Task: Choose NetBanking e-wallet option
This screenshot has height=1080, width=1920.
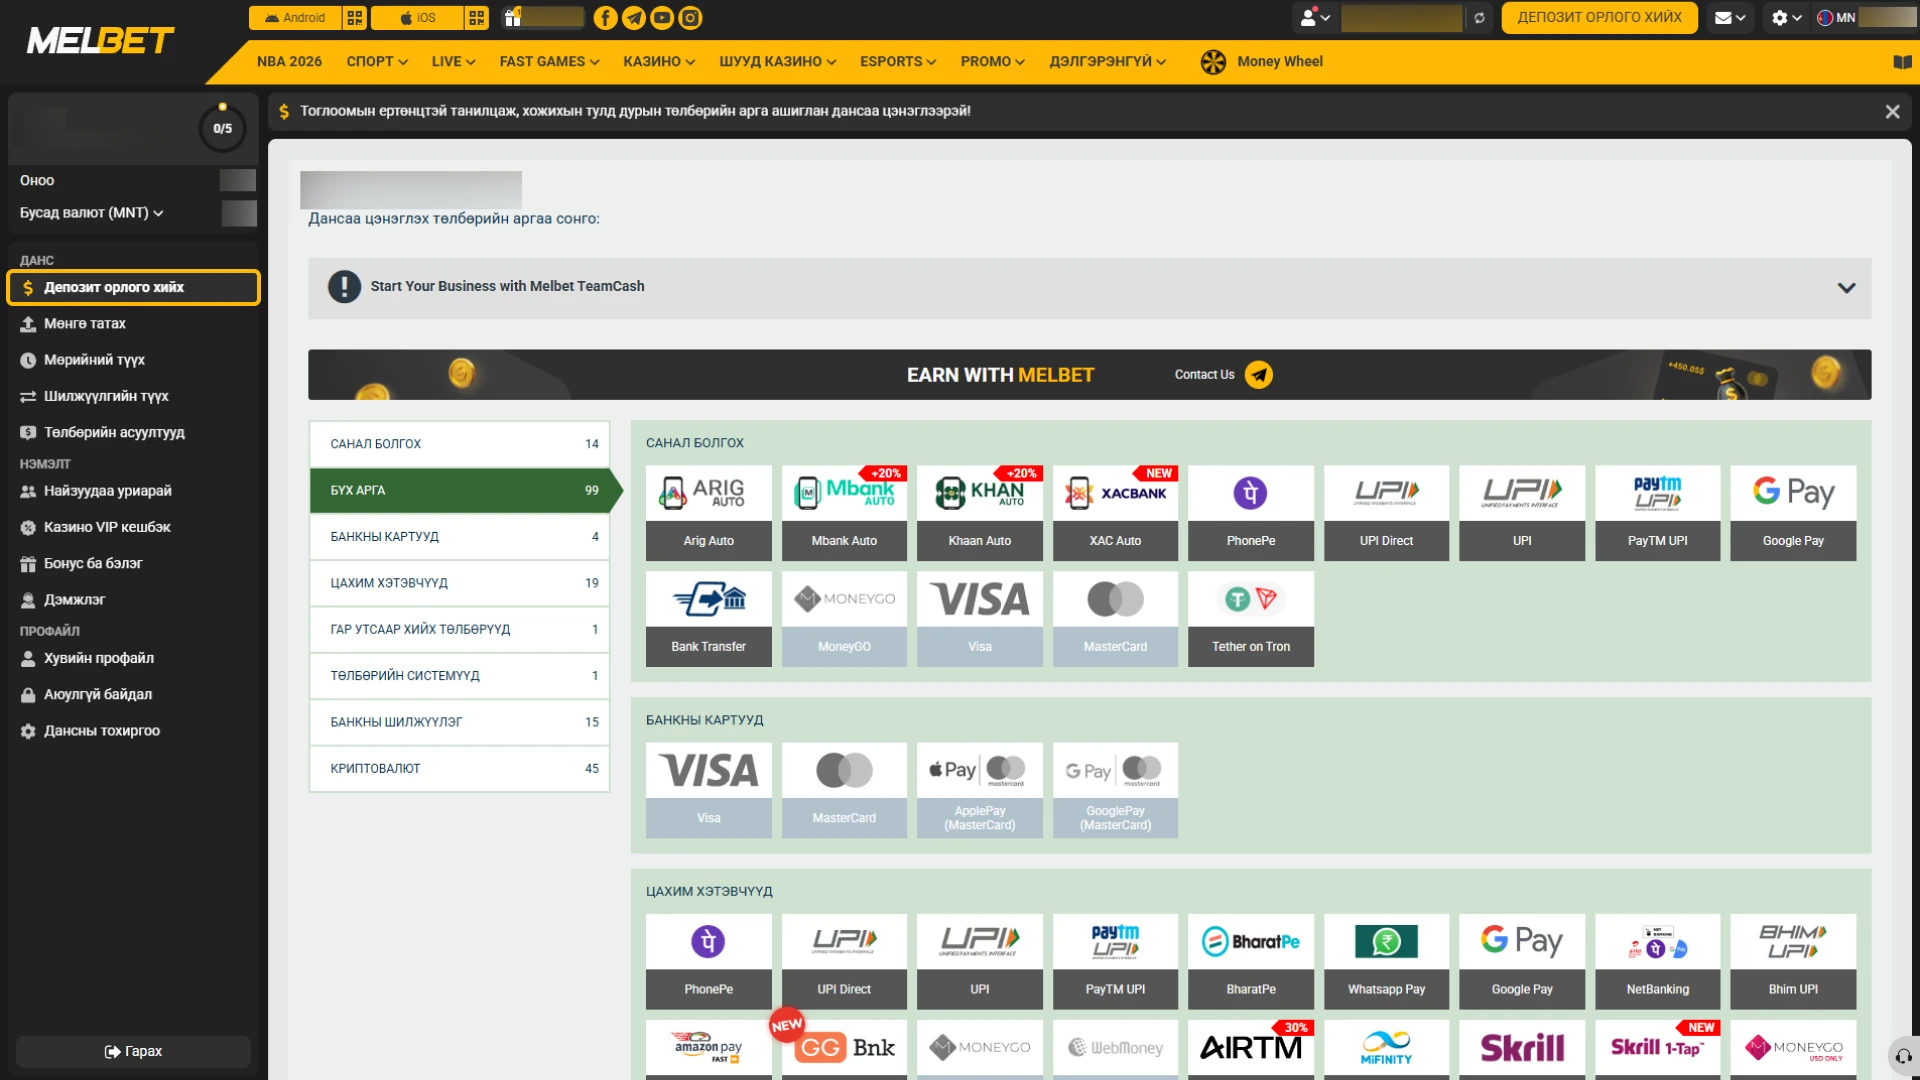Action: [1657, 961]
